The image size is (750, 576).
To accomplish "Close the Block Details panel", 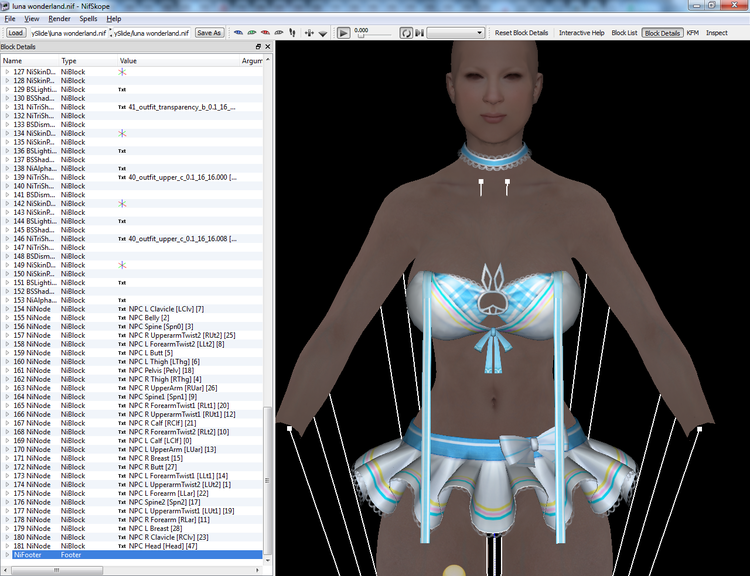I will click(x=267, y=46).
